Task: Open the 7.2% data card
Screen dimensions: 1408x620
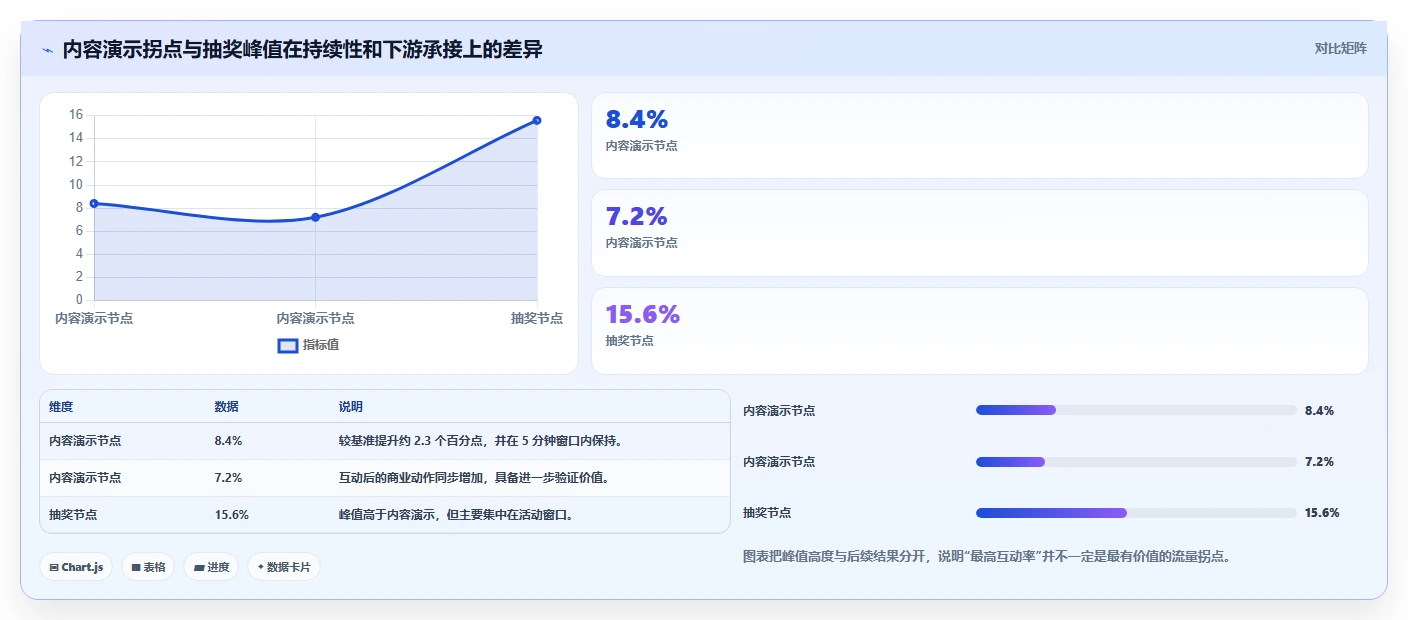Action: [x=980, y=233]
